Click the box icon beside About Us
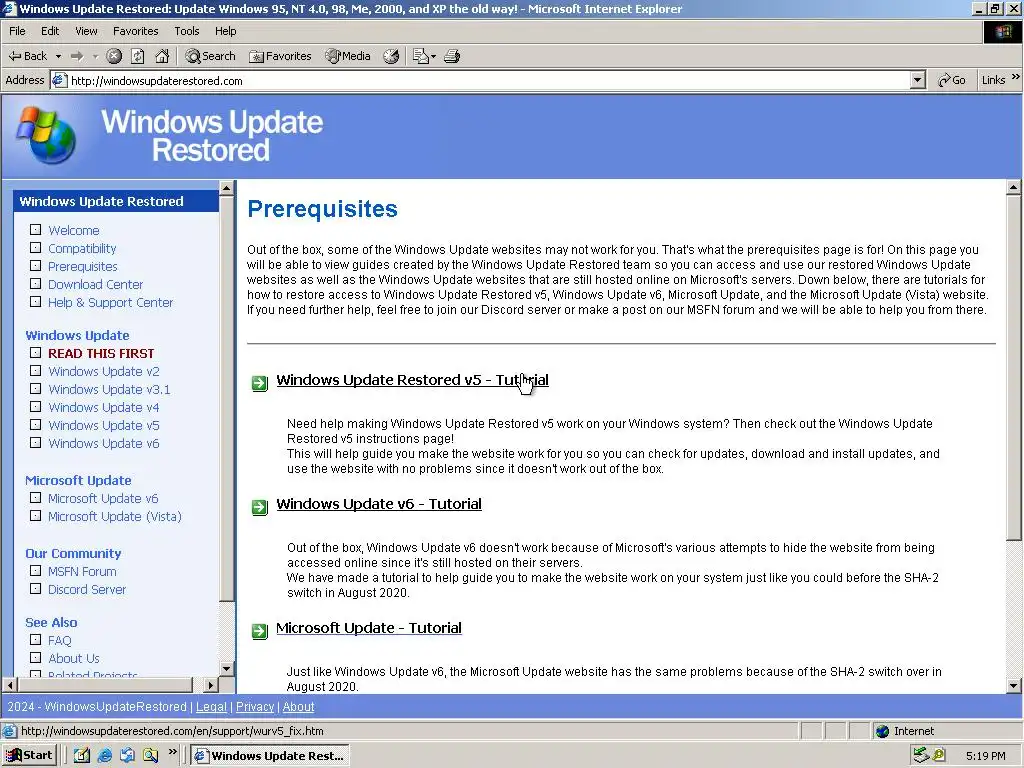This screenshot has height=768, width=1024. click(35, 658)
